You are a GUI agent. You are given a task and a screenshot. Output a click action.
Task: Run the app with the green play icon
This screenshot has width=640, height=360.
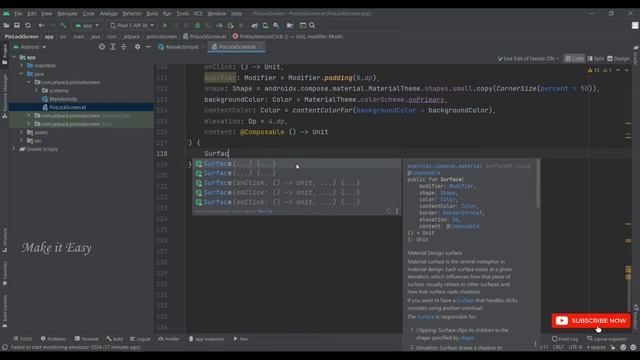(x=165, y=25)
